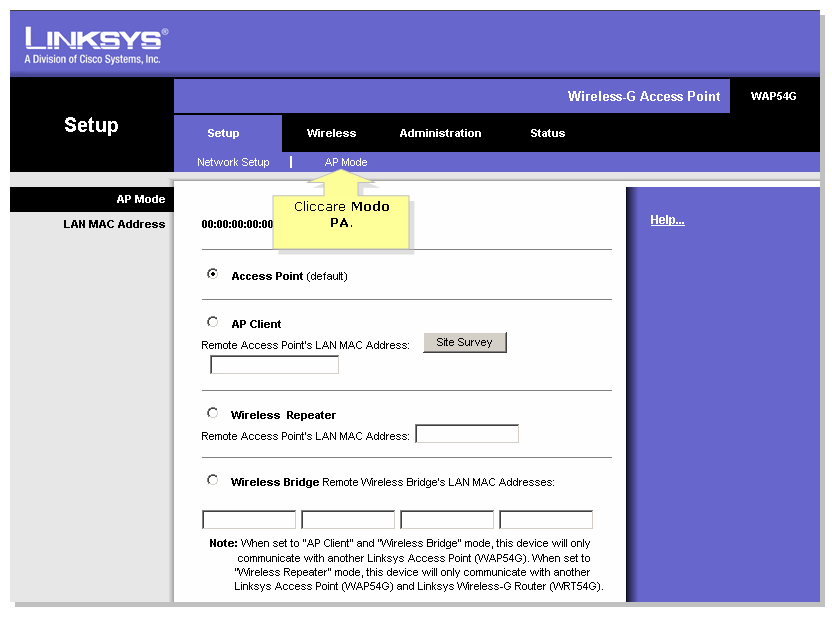
Task: Select the Setup tab
Action: pyautogui.click(x=225, y=133)
